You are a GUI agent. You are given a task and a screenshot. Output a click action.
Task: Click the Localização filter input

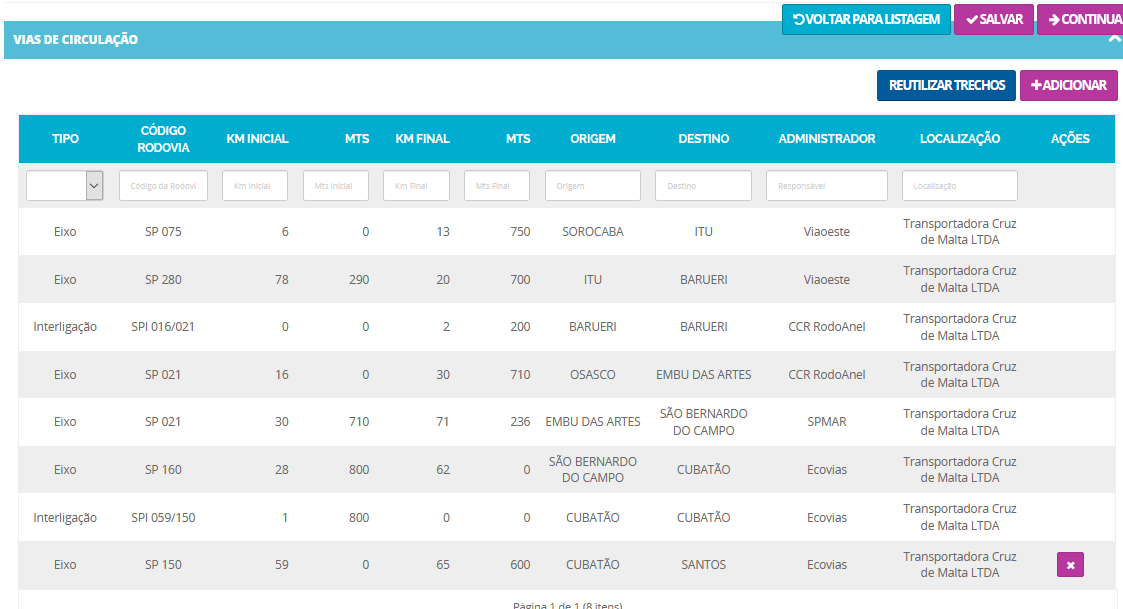(959, 186)
